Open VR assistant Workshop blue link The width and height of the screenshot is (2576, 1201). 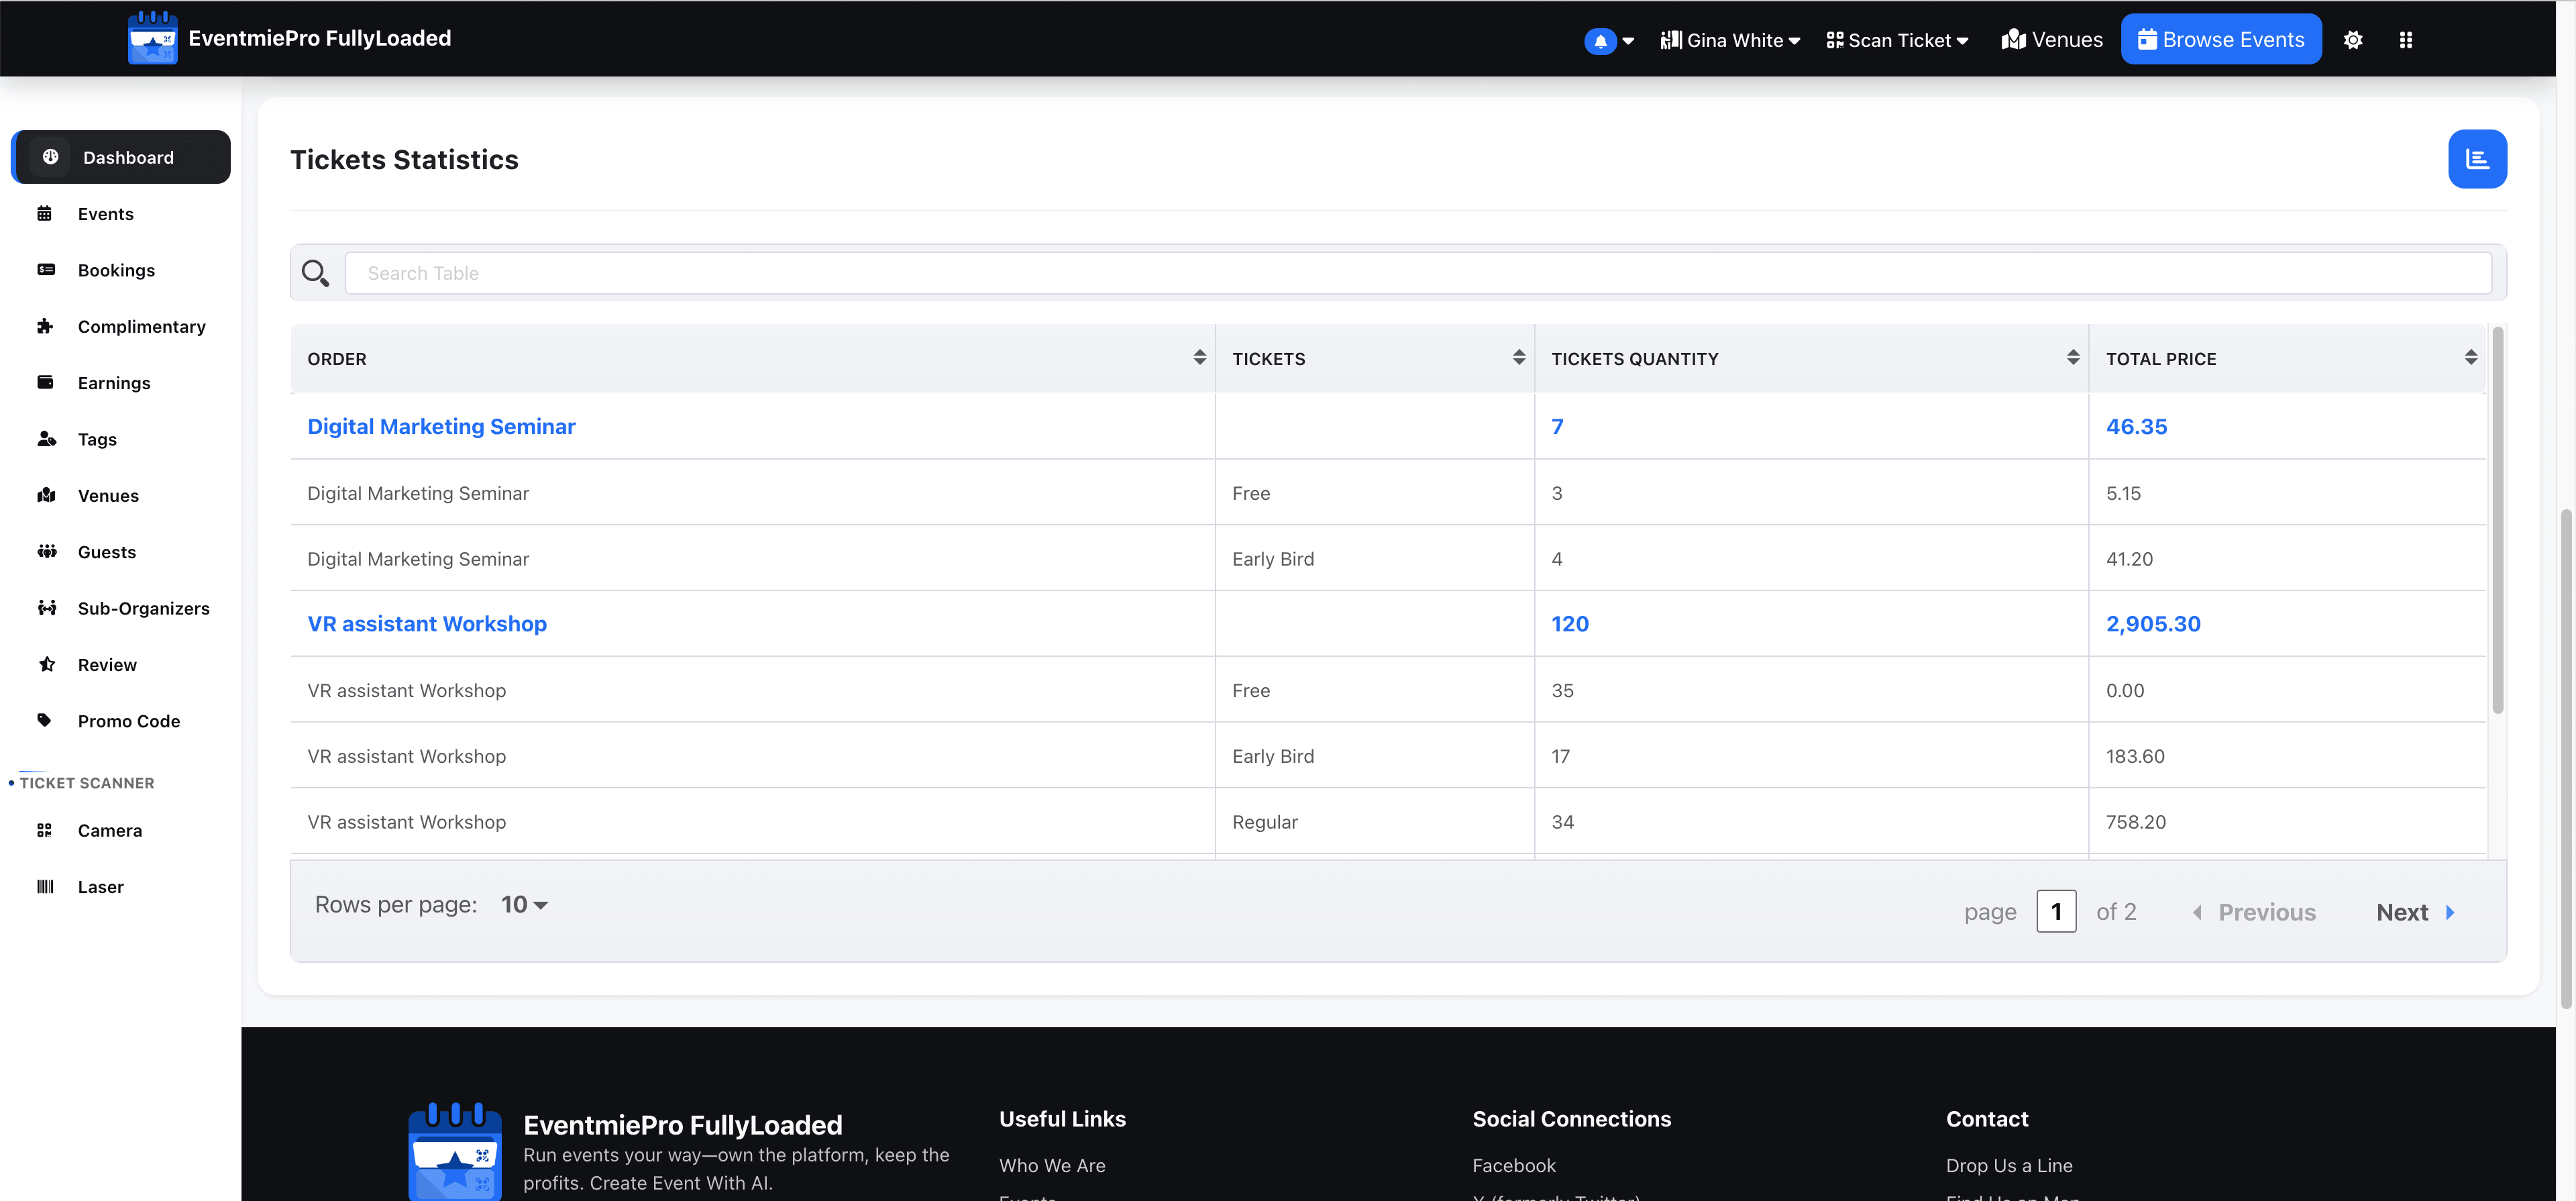coord(427,623)
